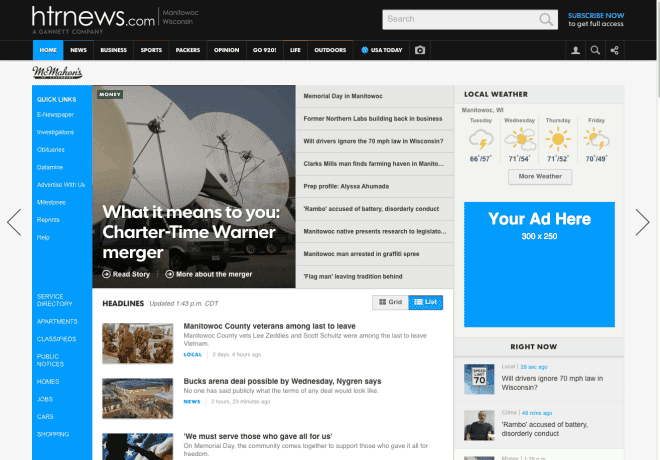Open the Service Directory link
This screenshot has height=460, width=660.
[54, 300]
